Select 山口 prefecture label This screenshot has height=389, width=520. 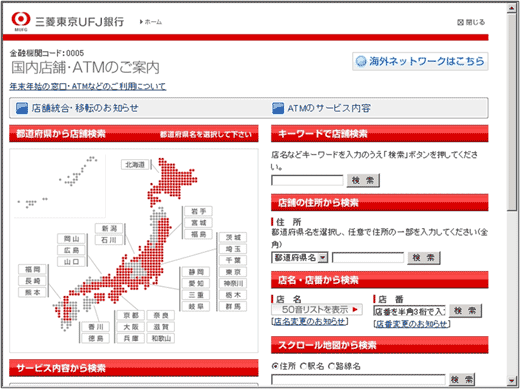click(x=71, y=262)
